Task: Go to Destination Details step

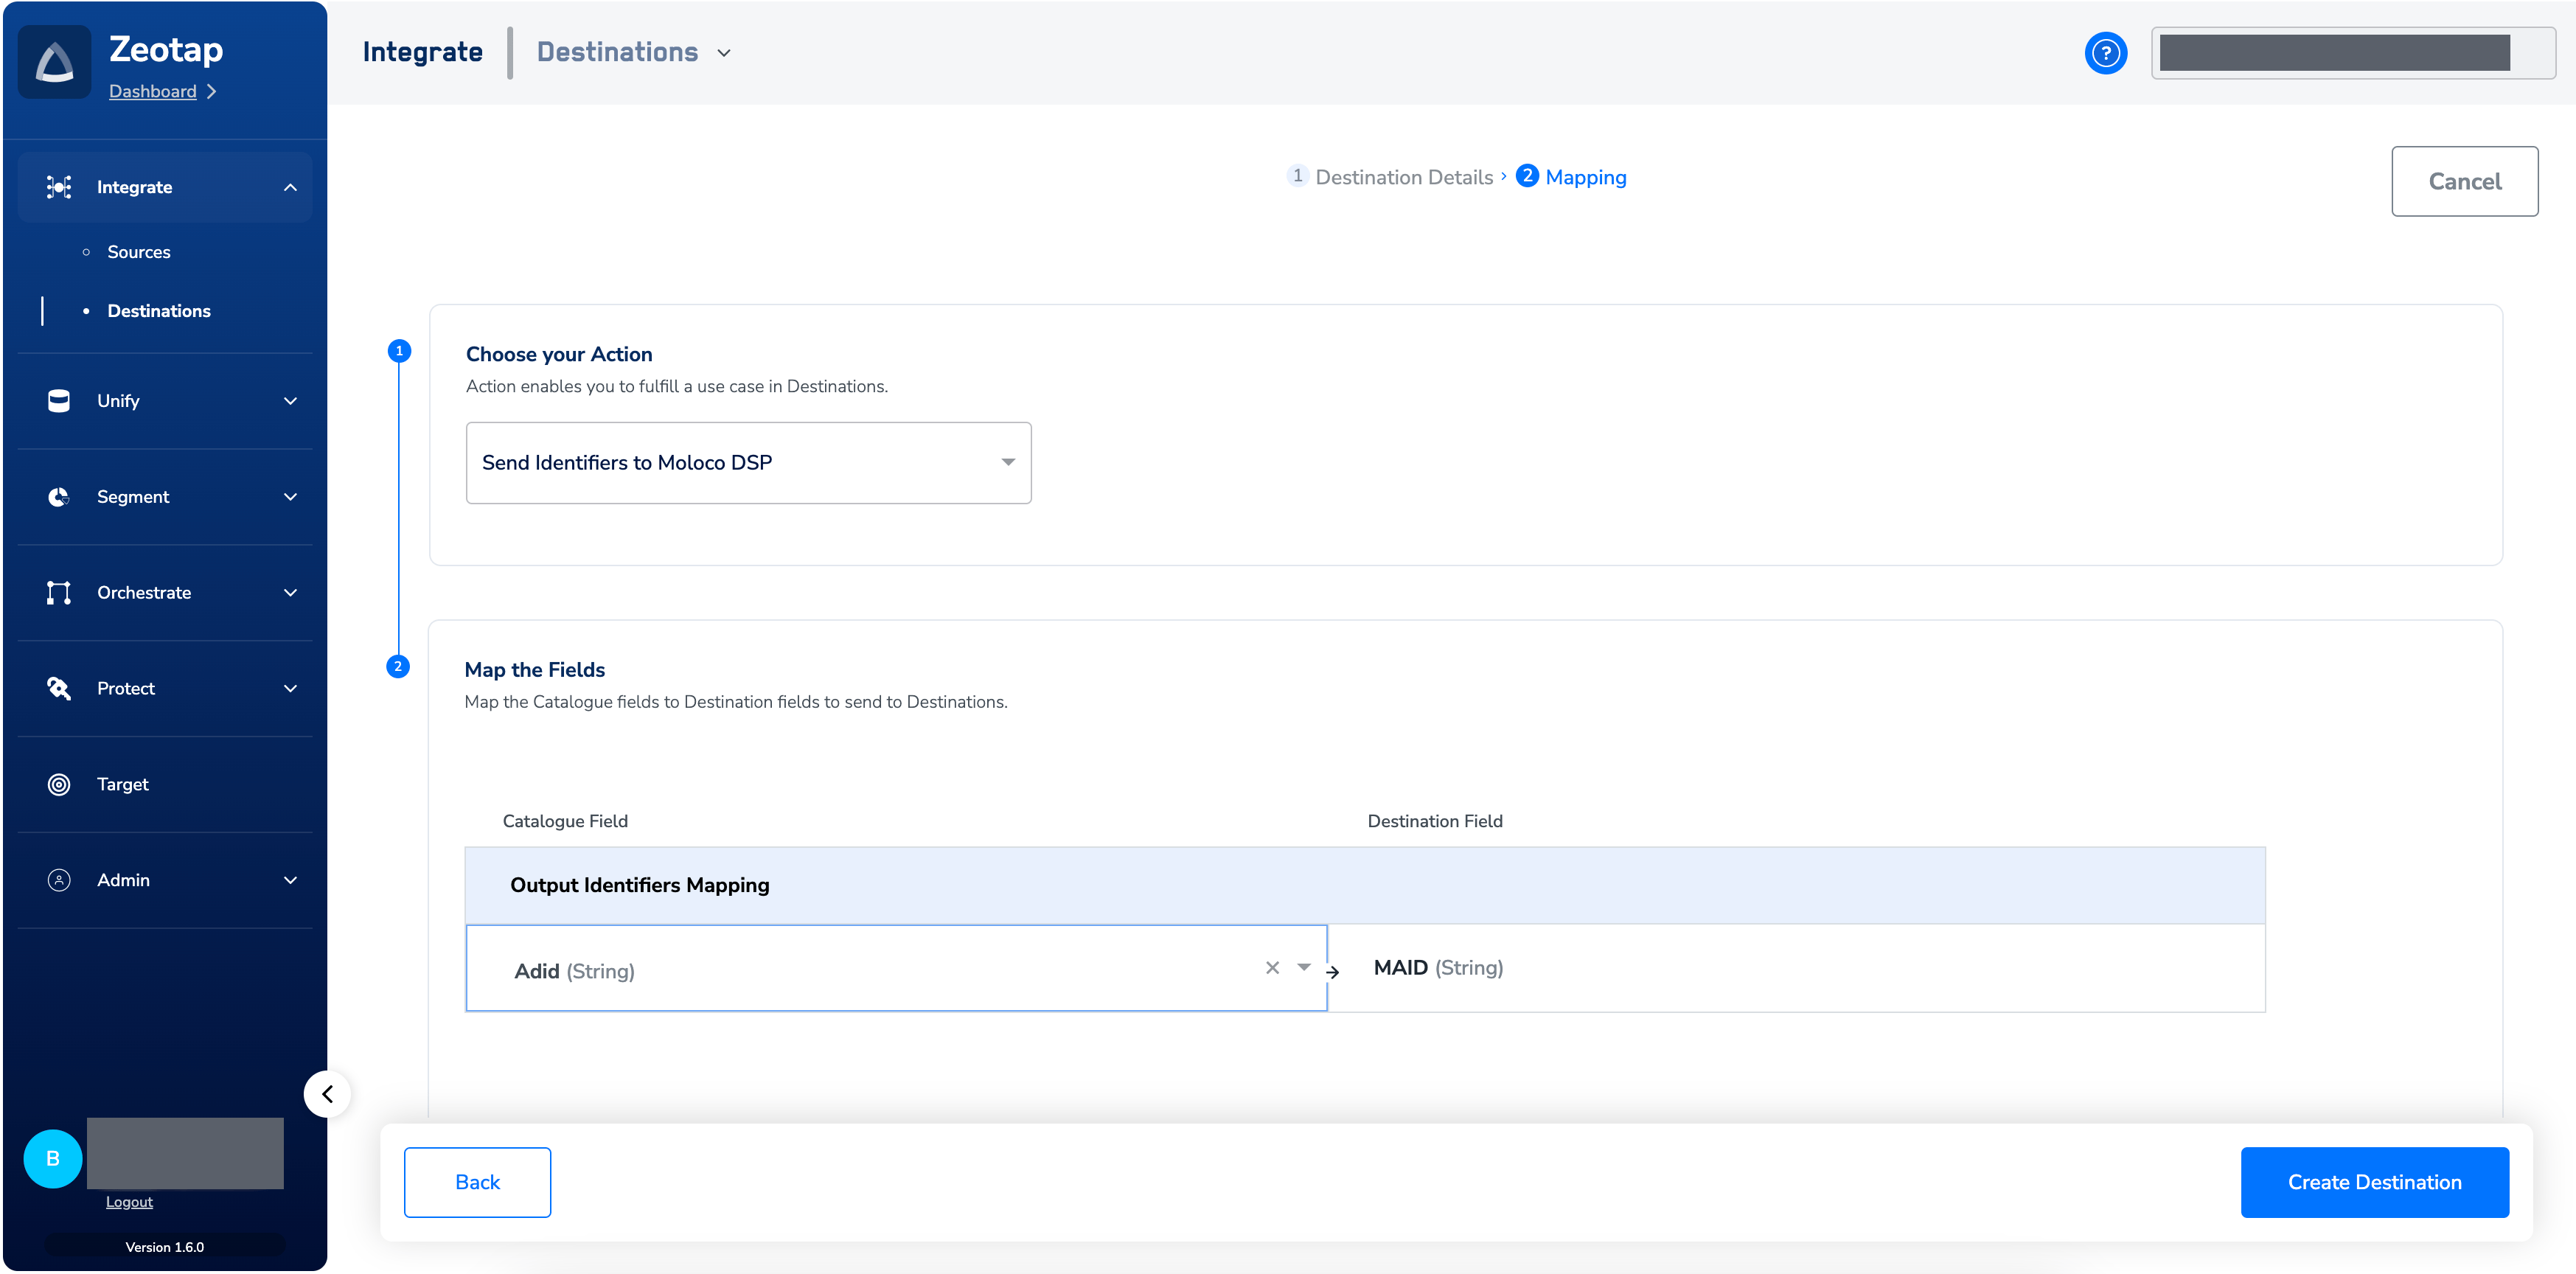Action: [1390, 177]
